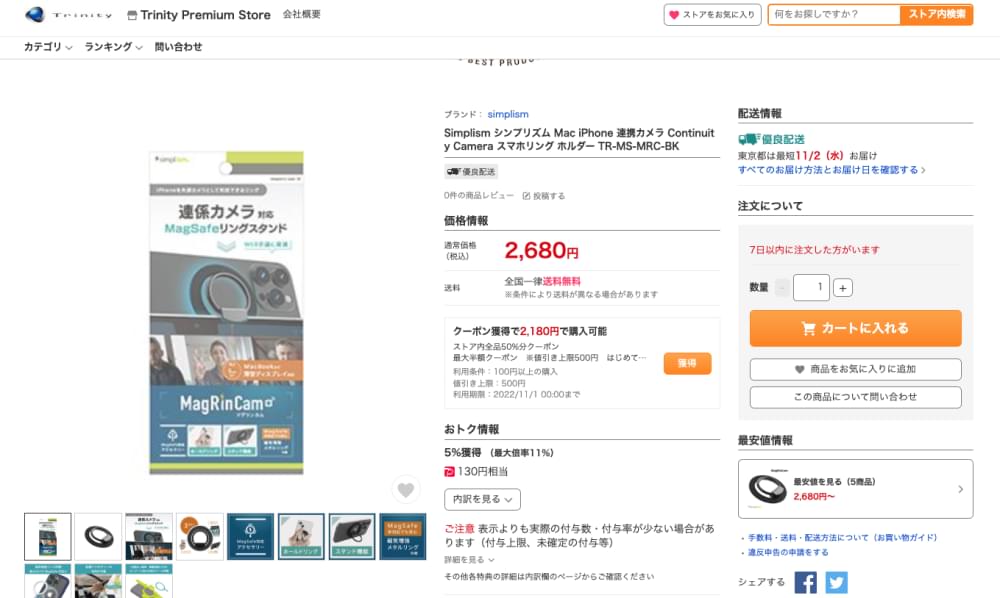Decrease quantity with the minus button
Viewport: 1000px width, 598px height.
pyautogui.click(x=782, y=288)
